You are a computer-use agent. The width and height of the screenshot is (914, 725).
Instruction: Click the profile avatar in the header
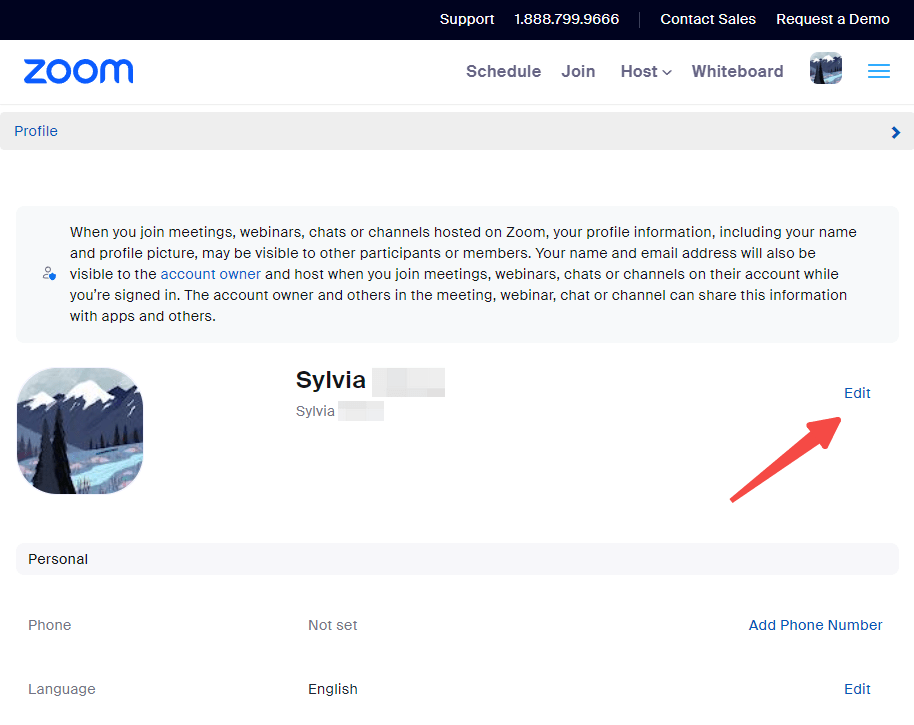click(x=825, y=70)
